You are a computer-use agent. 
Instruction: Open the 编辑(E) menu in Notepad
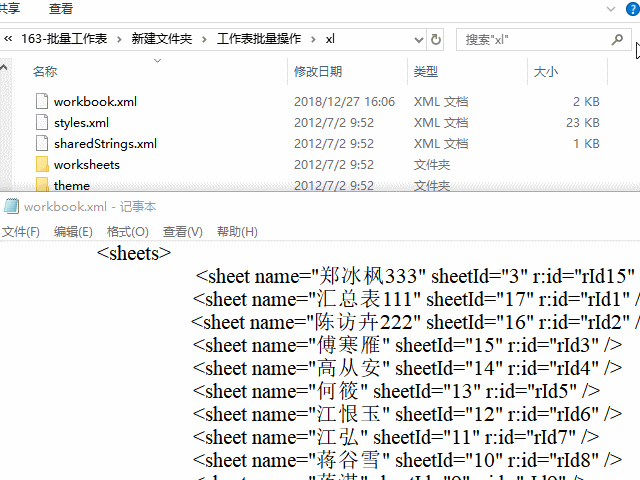[73, 232]
